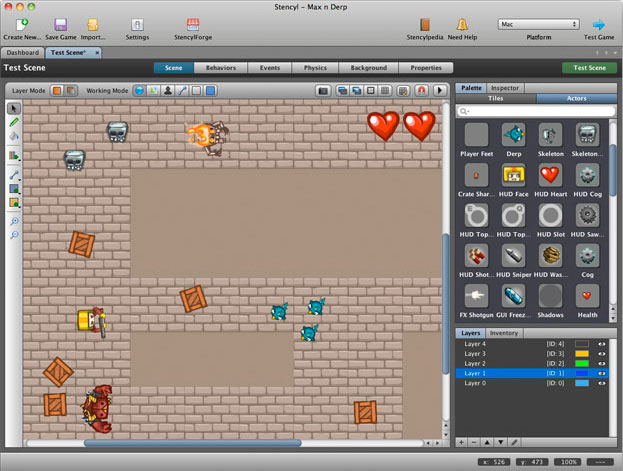Hide Layer 3 using its eye icon

602,353
